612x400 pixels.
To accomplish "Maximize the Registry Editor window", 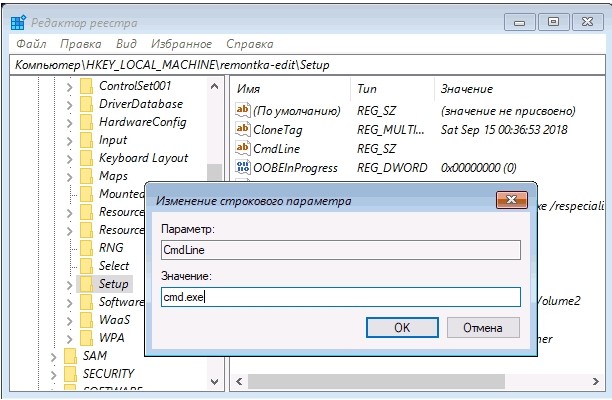I will pos(553,22).
